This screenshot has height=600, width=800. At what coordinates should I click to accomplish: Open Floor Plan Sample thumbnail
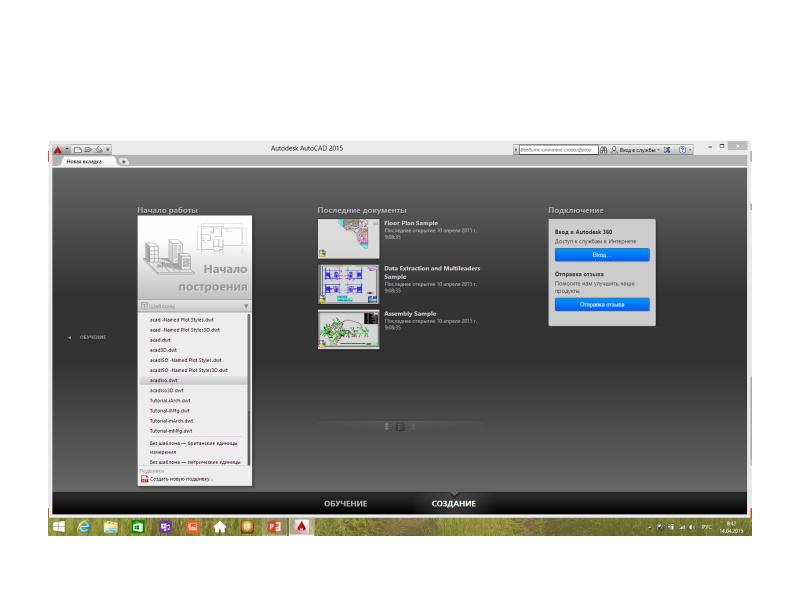tap(348, 239)
